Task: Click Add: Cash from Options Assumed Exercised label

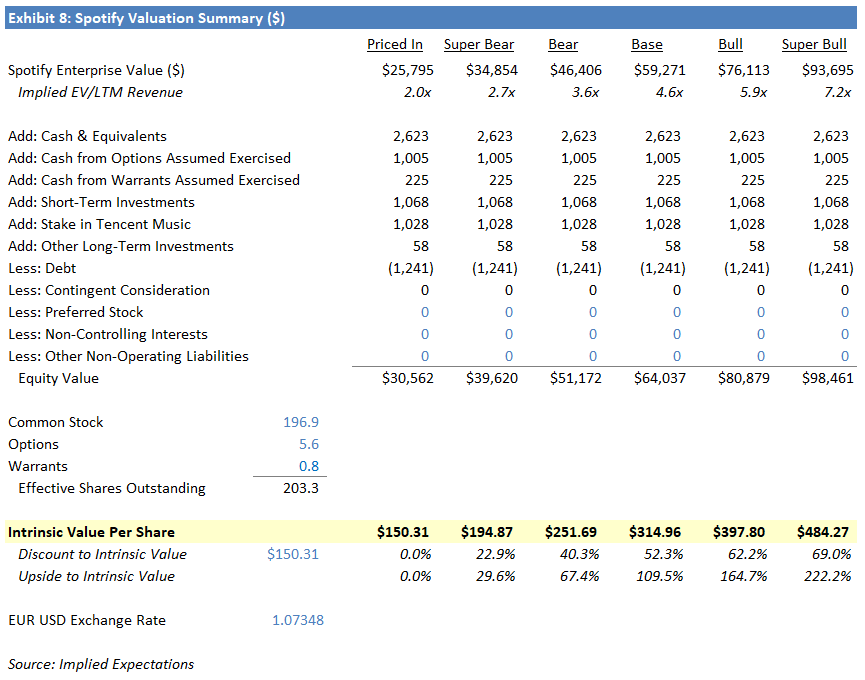Action: pos(149,158)
